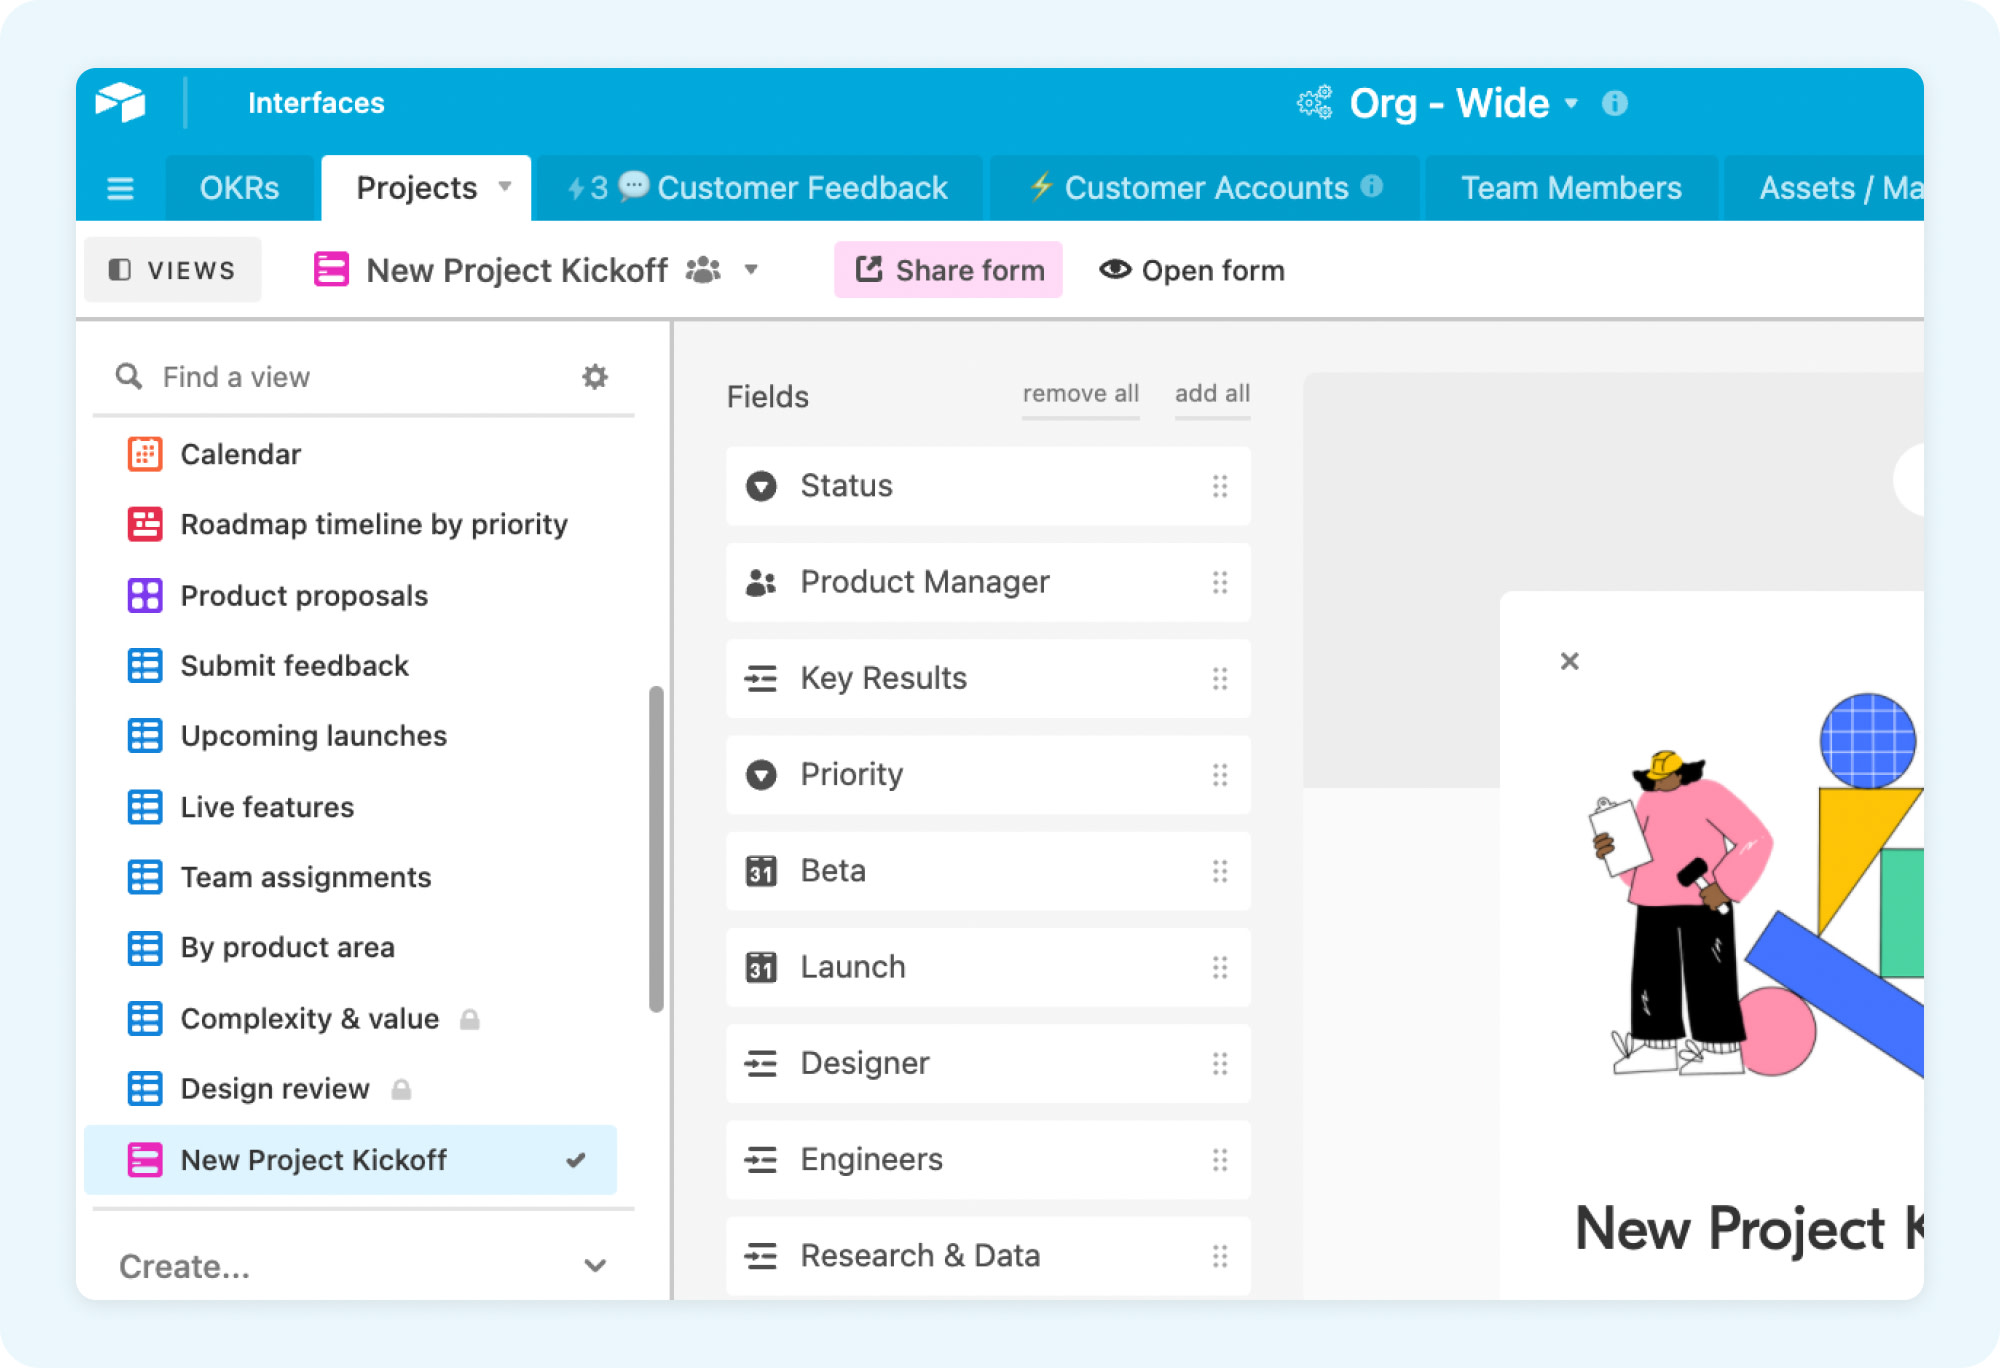
Task: Click the view settings gear icon
Action: pos(595,377)
